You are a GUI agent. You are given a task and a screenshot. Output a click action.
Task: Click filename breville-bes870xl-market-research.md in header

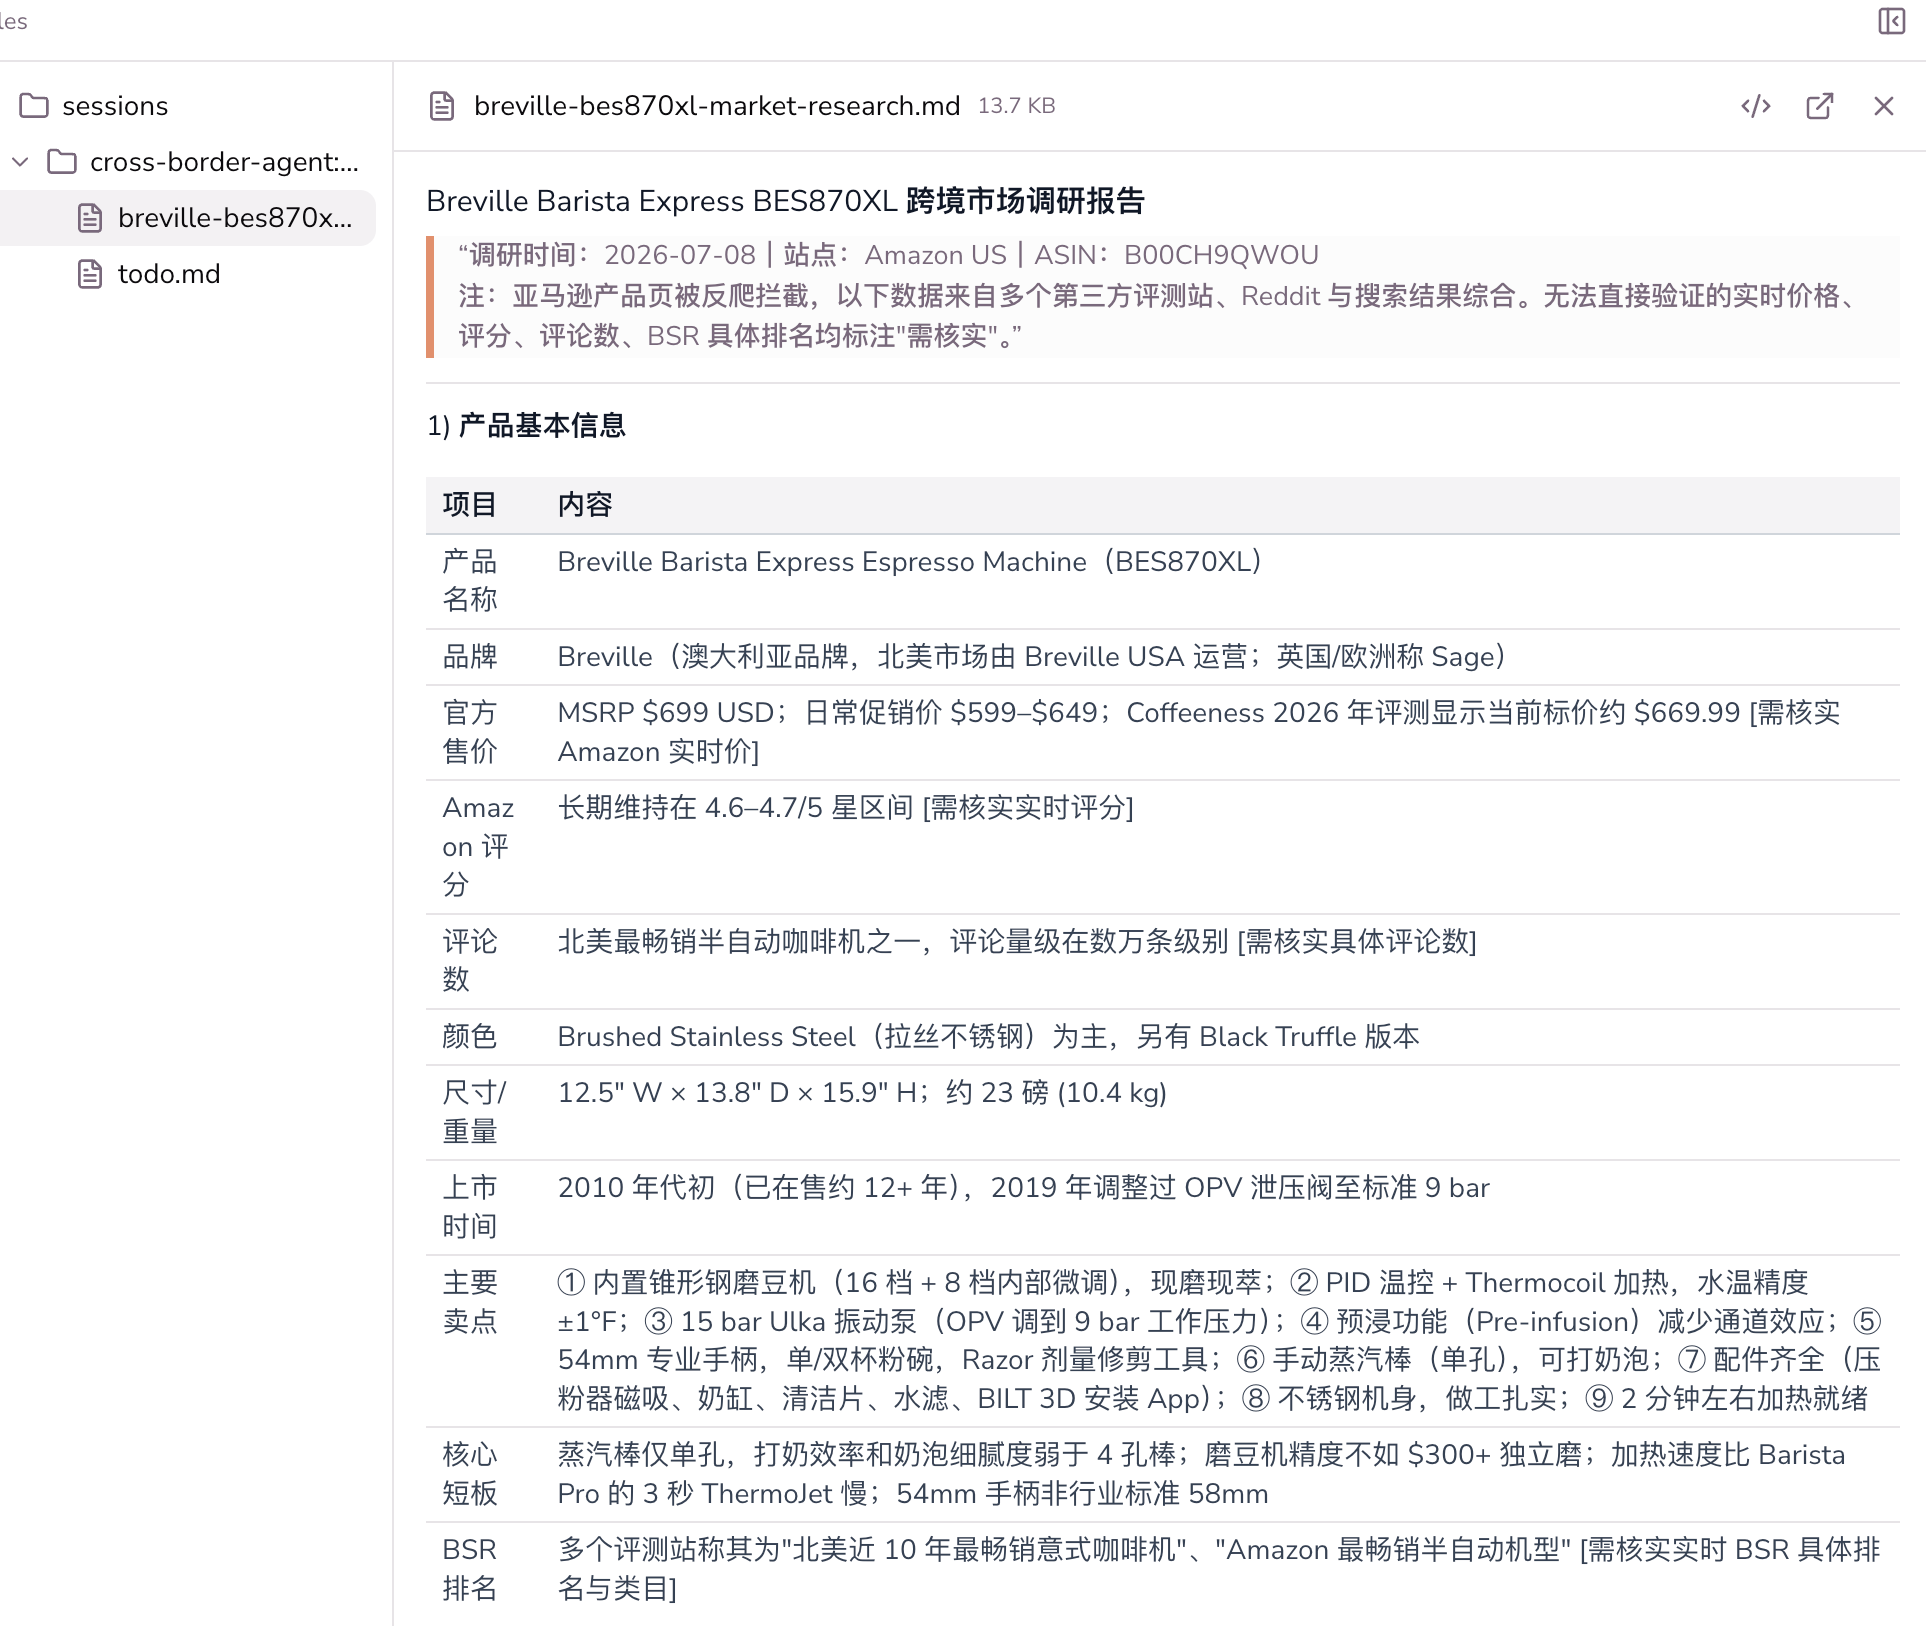717,106
